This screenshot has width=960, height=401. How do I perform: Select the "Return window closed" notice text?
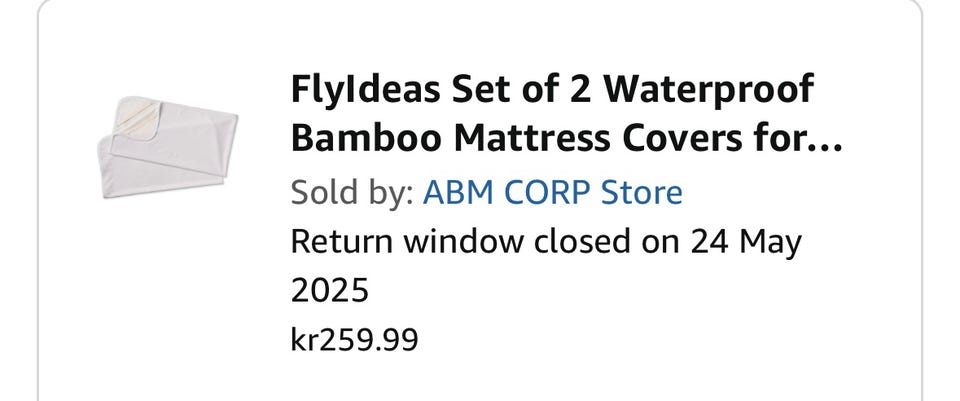(546, 242)
